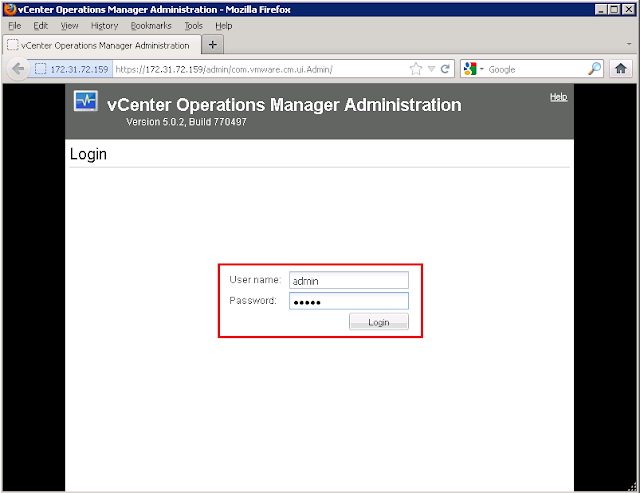Screen dimensions: 640x493
Task: Go to the Firefox home page icon
Action: (621, 69)
